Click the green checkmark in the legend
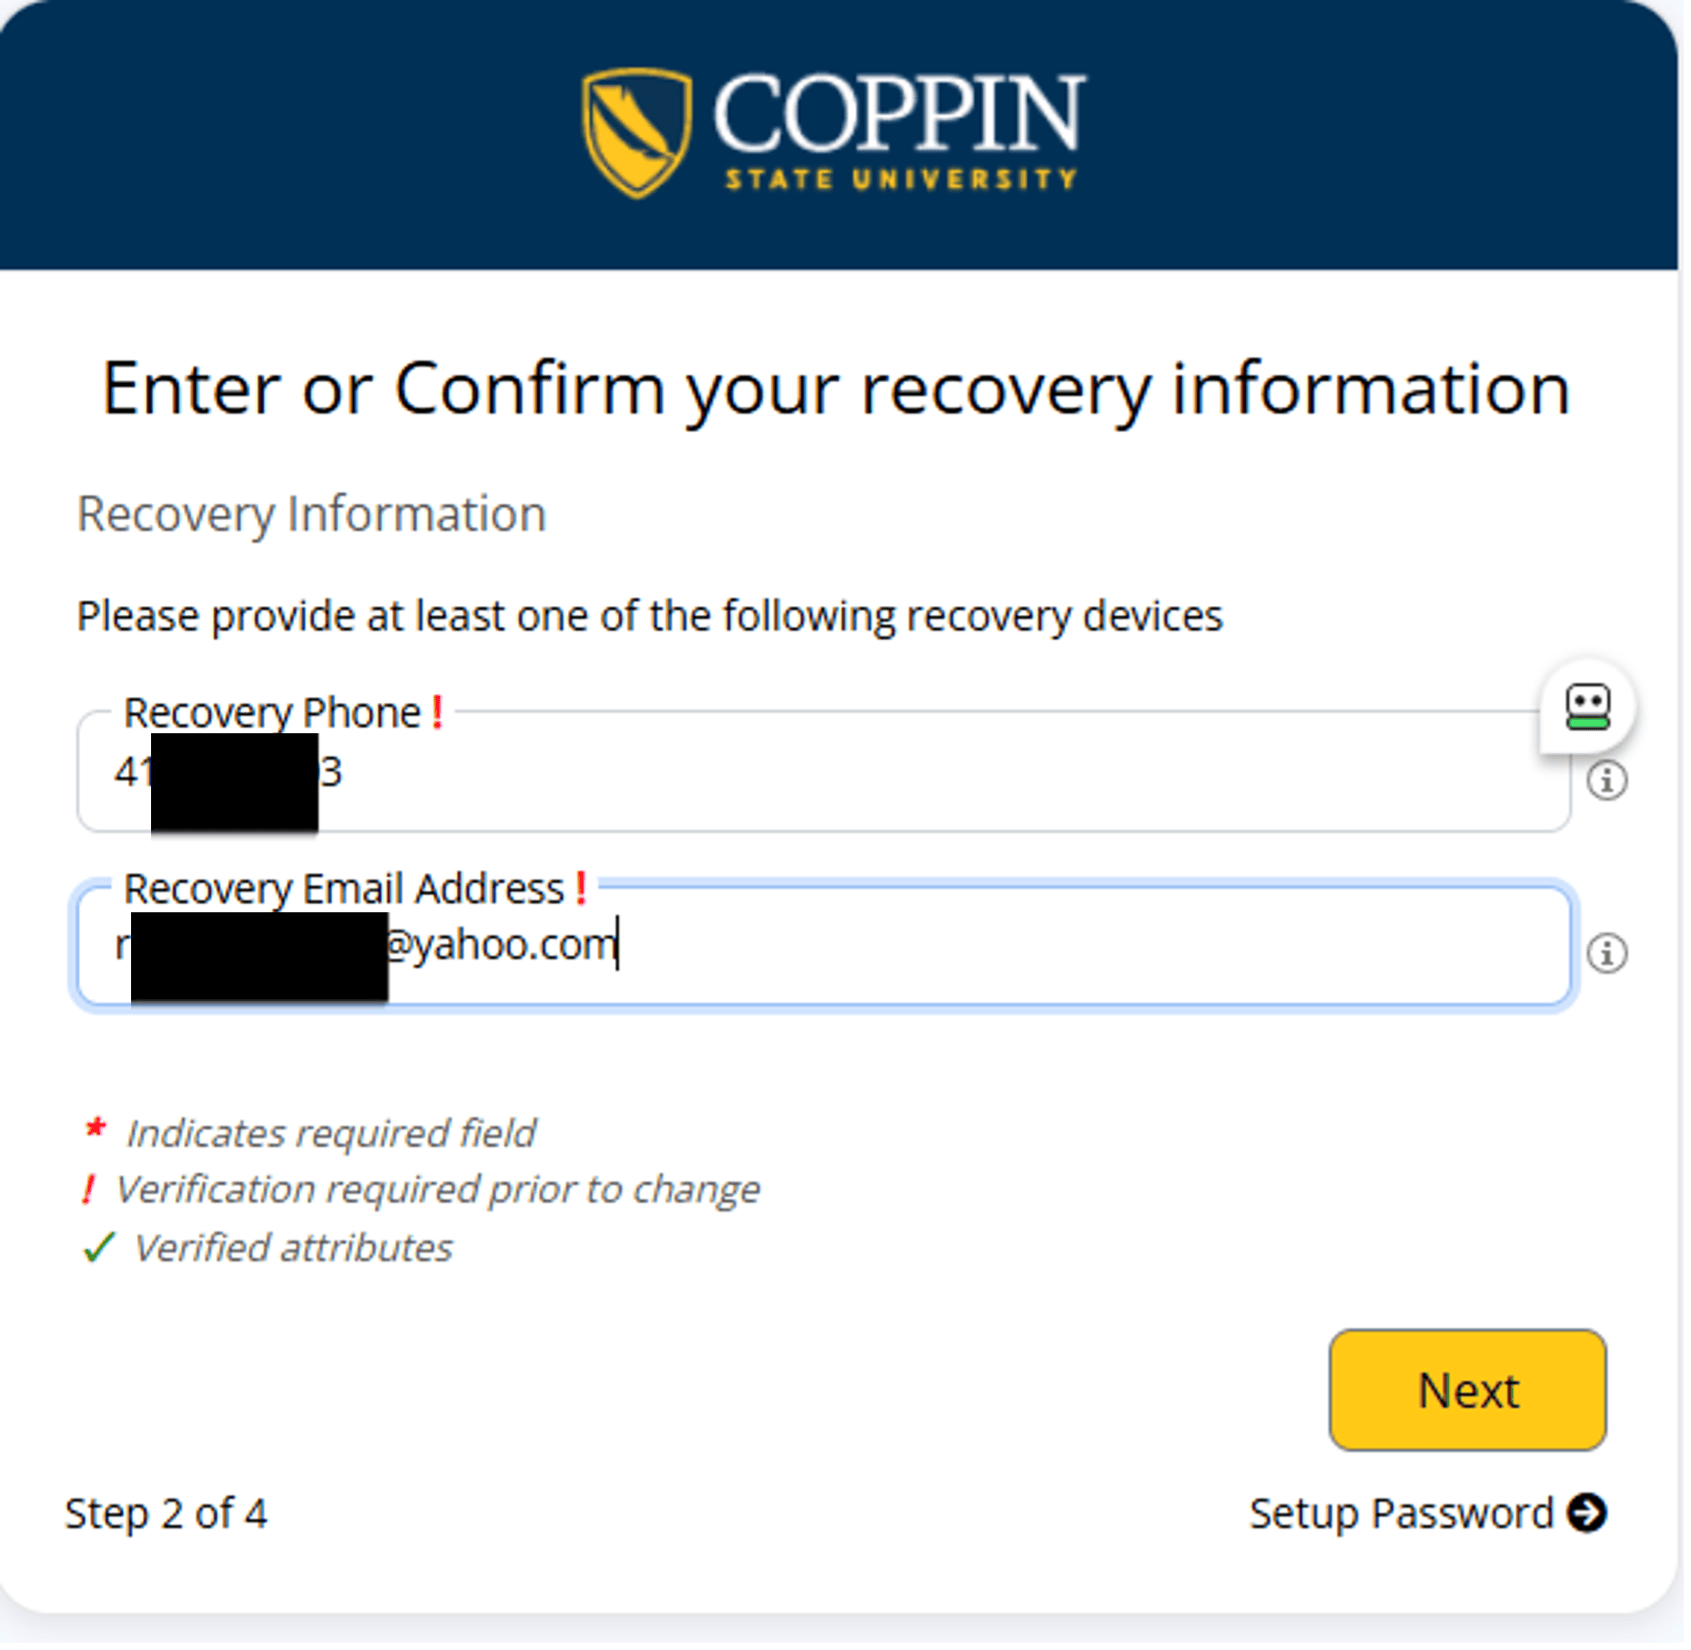 coord(99,1245)
